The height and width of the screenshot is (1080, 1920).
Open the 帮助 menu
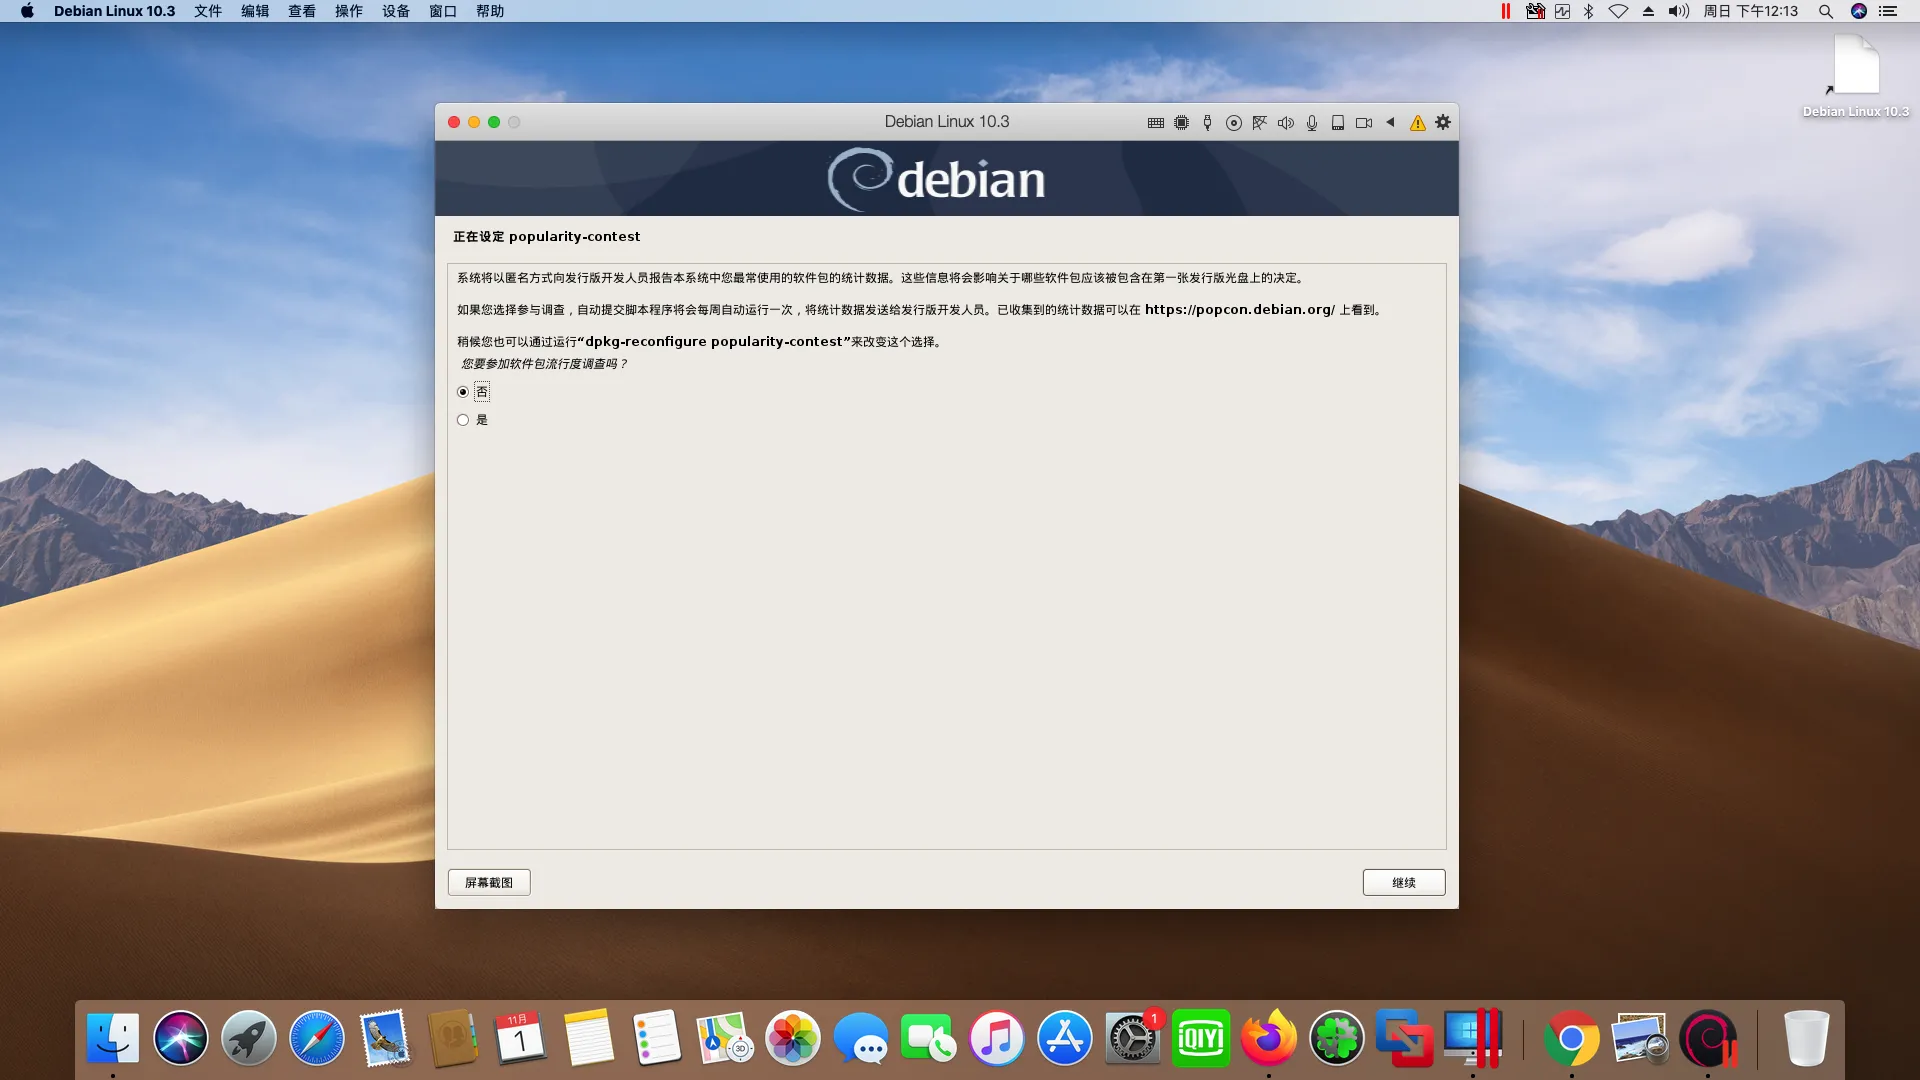click(x=490, y=11)
